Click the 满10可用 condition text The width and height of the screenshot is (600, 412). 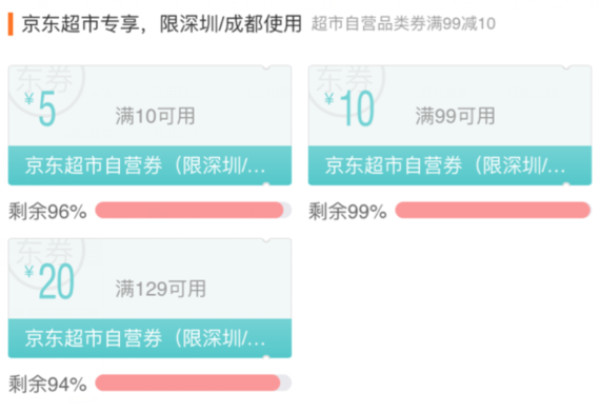tap(155, 116)
